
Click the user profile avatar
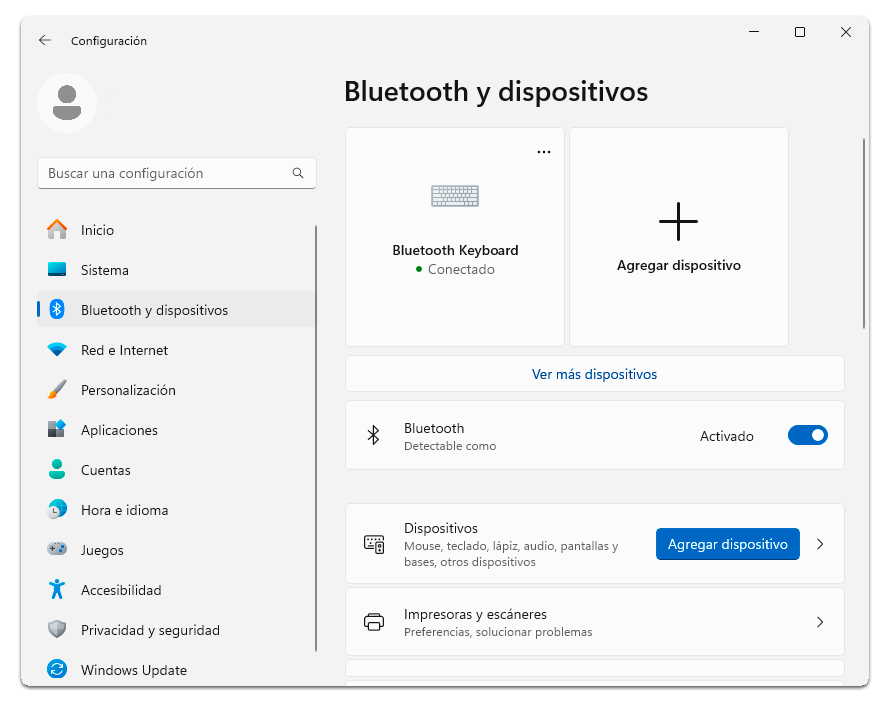[67, 103]
